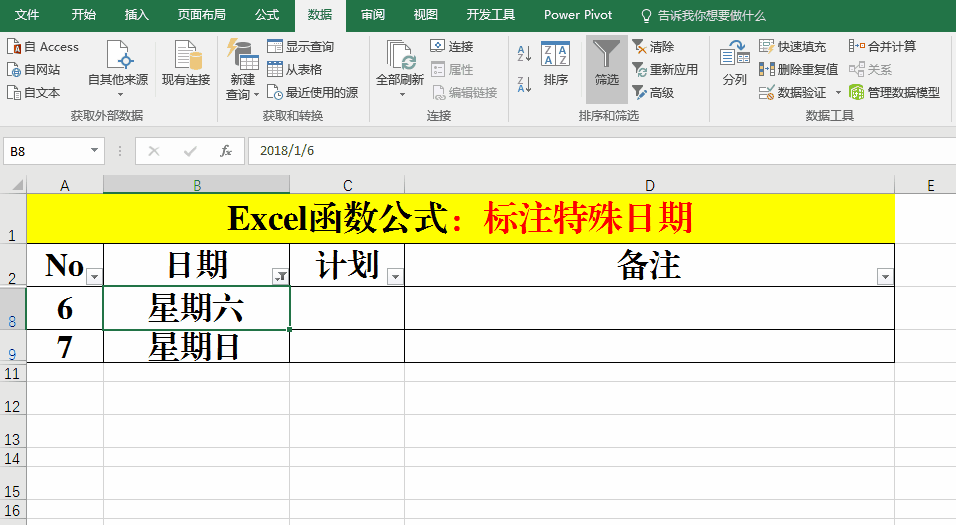The image size is (956, 525).
Task: Clear the filter with 清除
Action: [x=654, y=46]
